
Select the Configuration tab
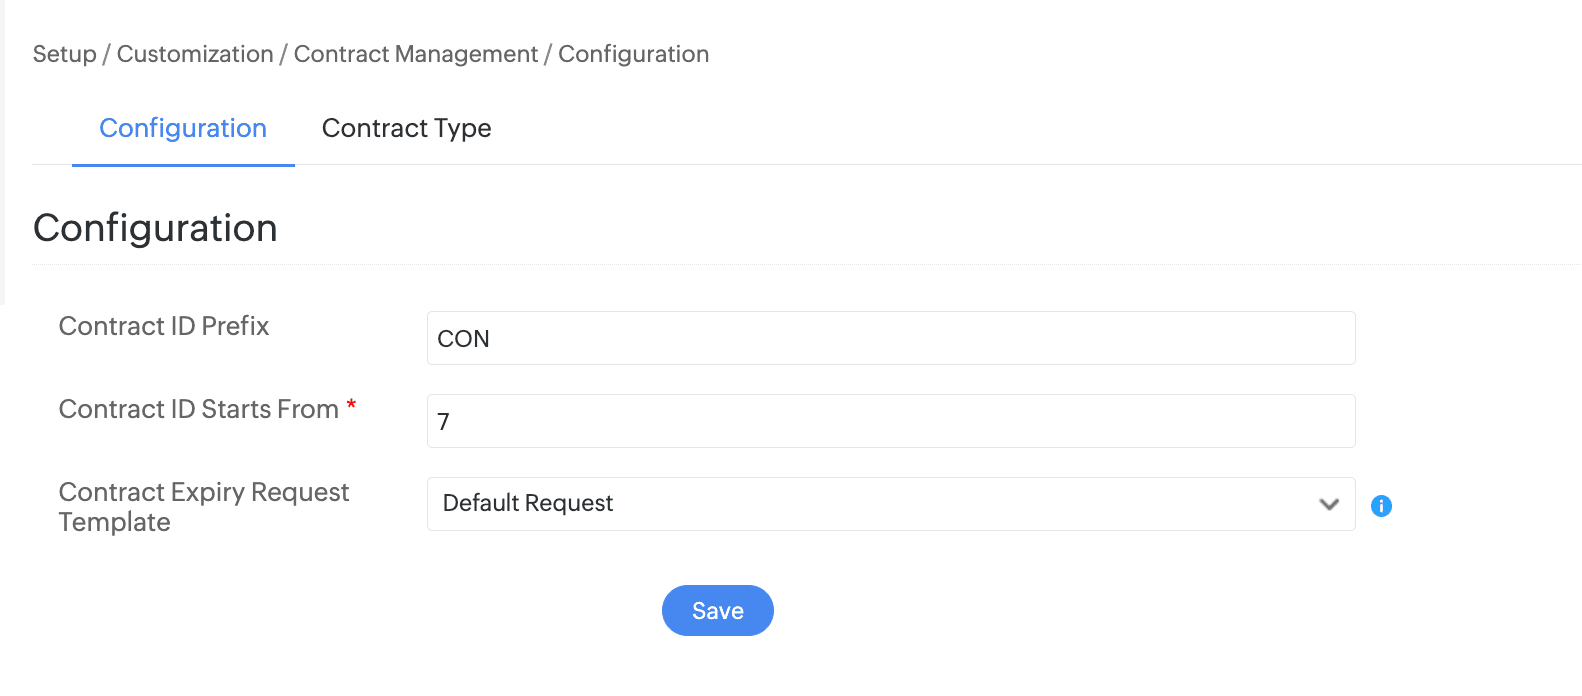click(183, 128)
